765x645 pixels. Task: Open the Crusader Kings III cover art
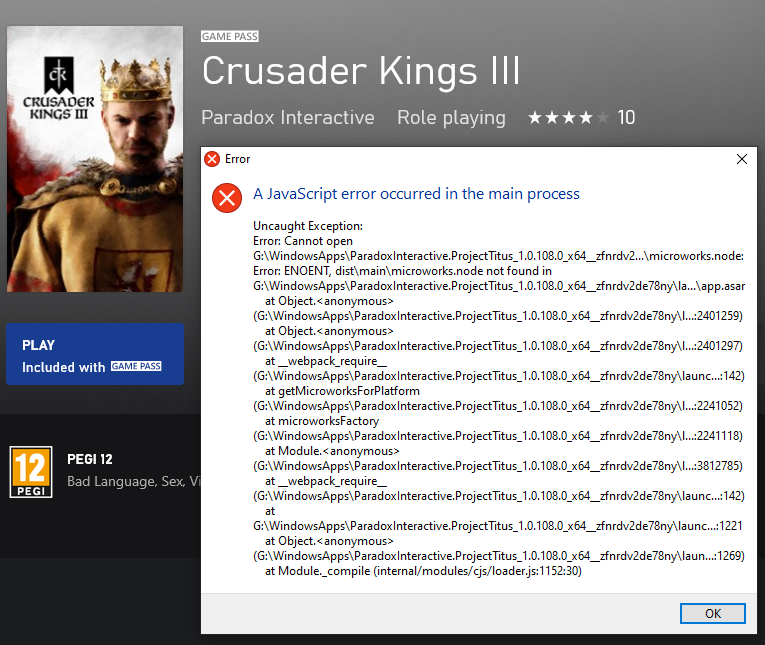point(95,159)
